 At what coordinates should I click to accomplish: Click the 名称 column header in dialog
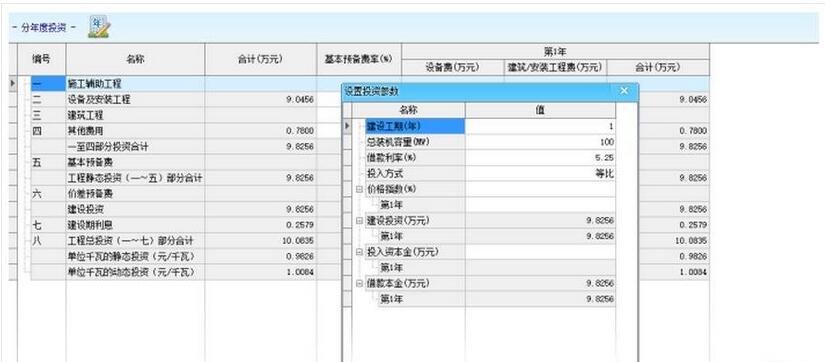[408, 110]
